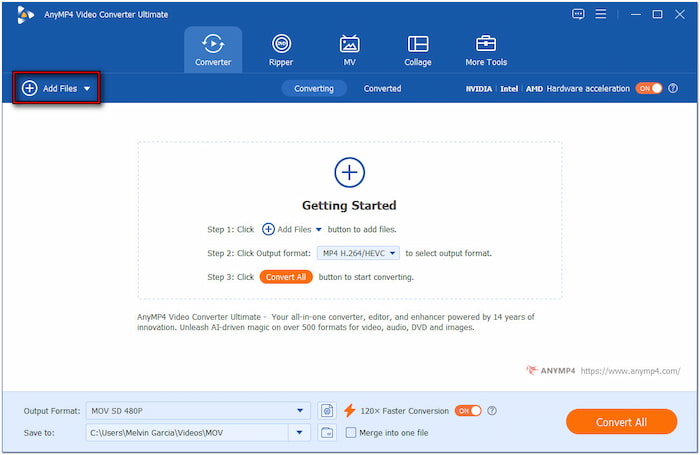
Task: Open the feedback chat icon in title bar
Action: click(578, 14)
